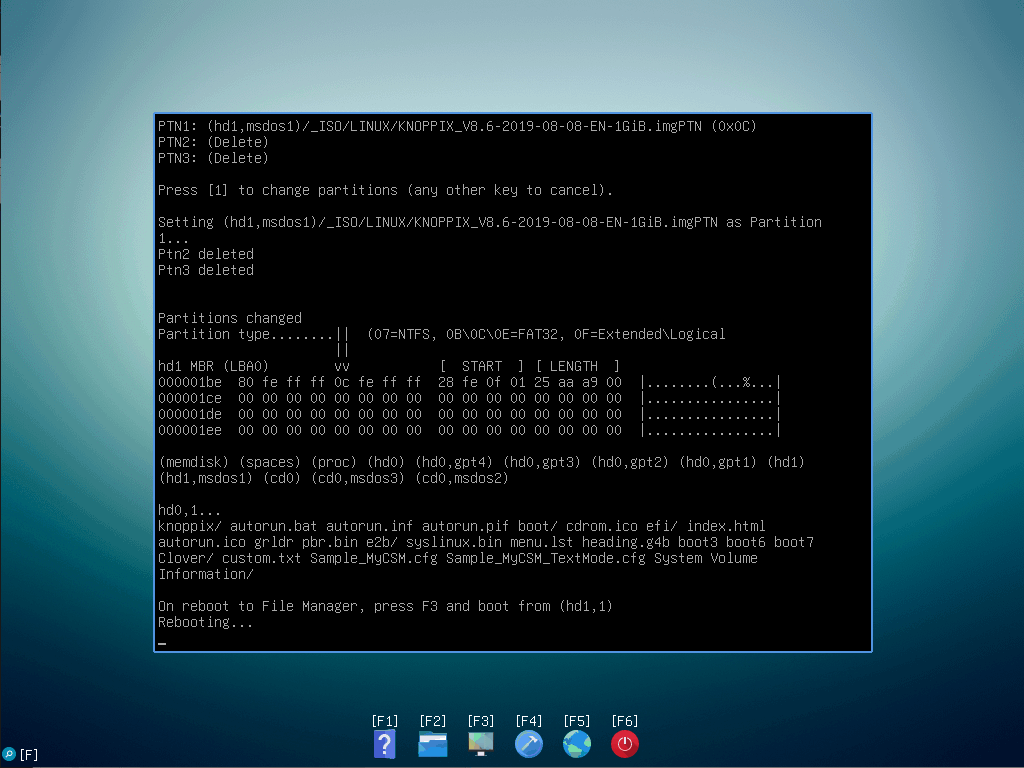
Task: Select the monitor boot icon under F3
Action: click(481, 744)
